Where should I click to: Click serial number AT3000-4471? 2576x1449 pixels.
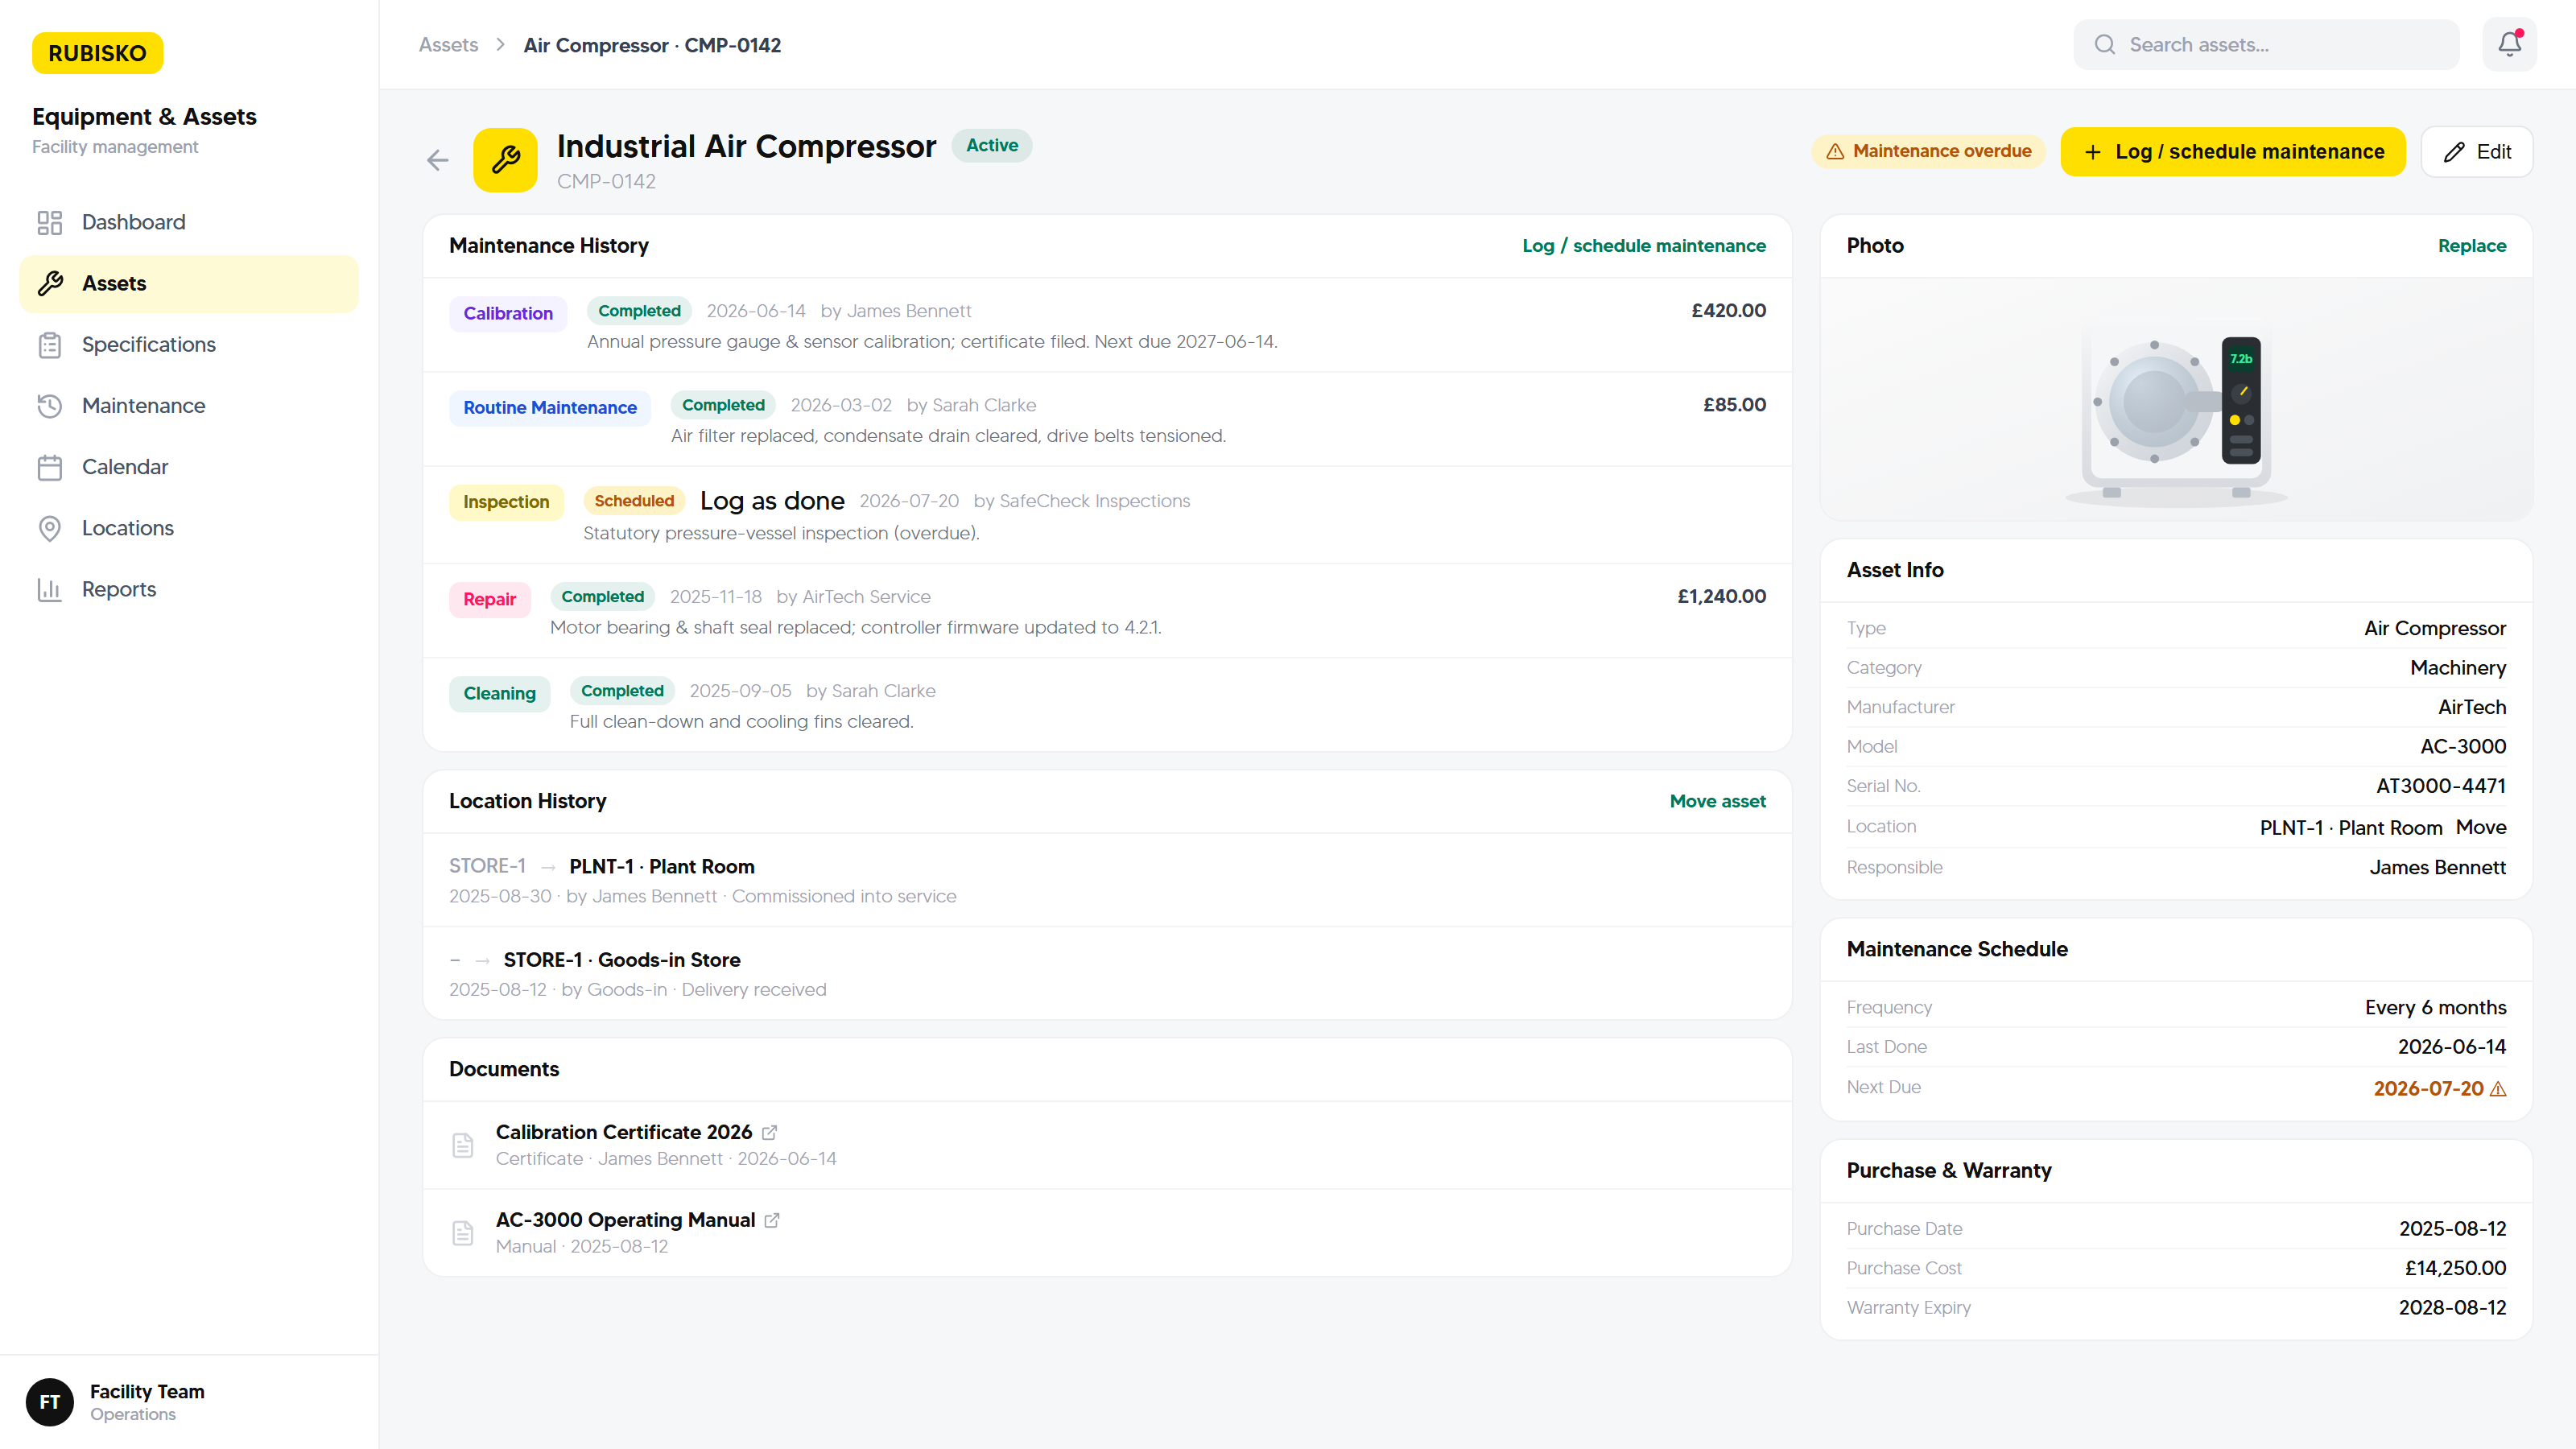click(x=2441, y=786)
